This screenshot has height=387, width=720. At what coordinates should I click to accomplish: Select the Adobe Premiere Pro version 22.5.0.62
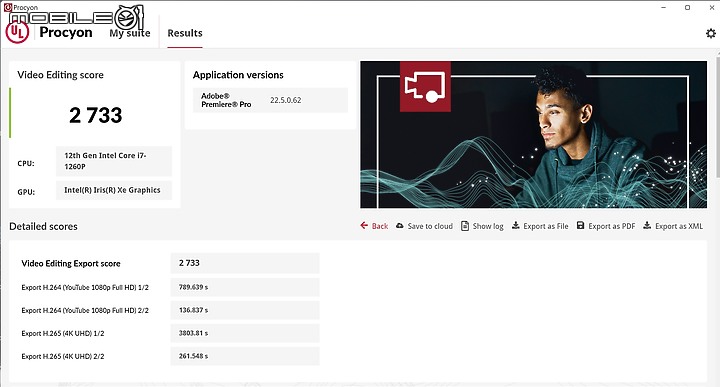point(286,100)
